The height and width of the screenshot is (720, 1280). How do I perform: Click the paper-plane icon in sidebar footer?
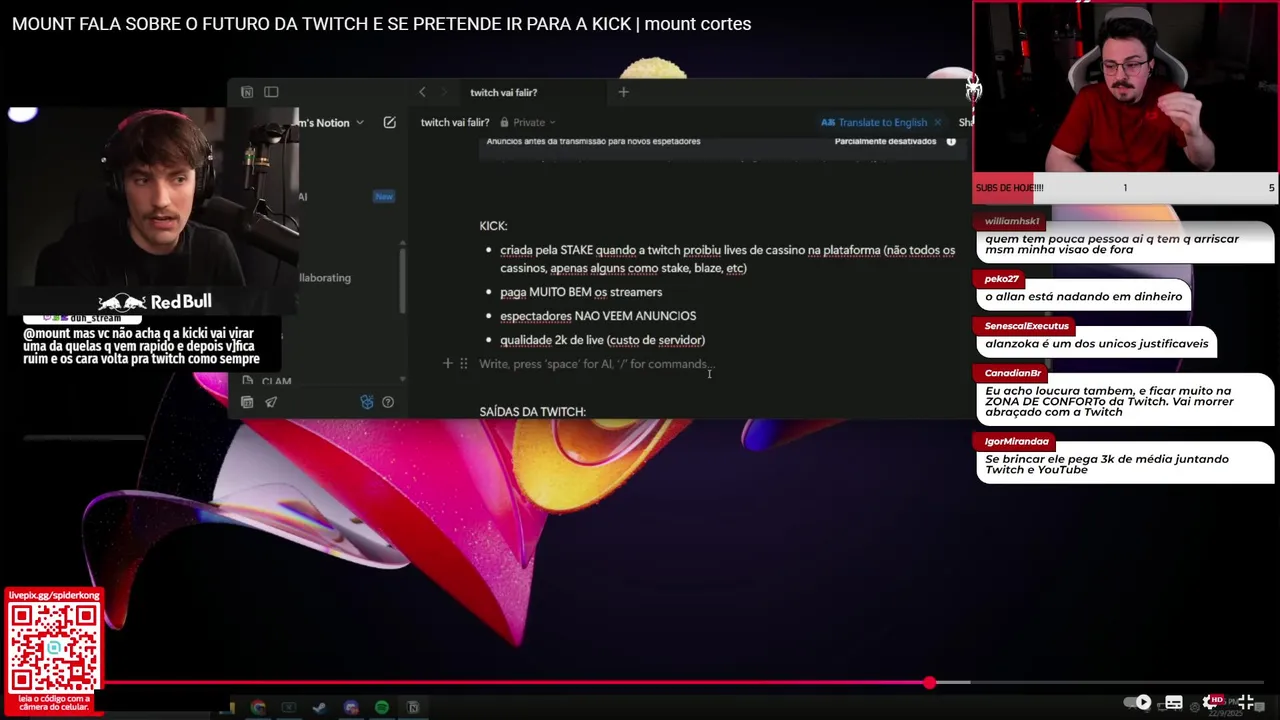(x=271, y=402)
